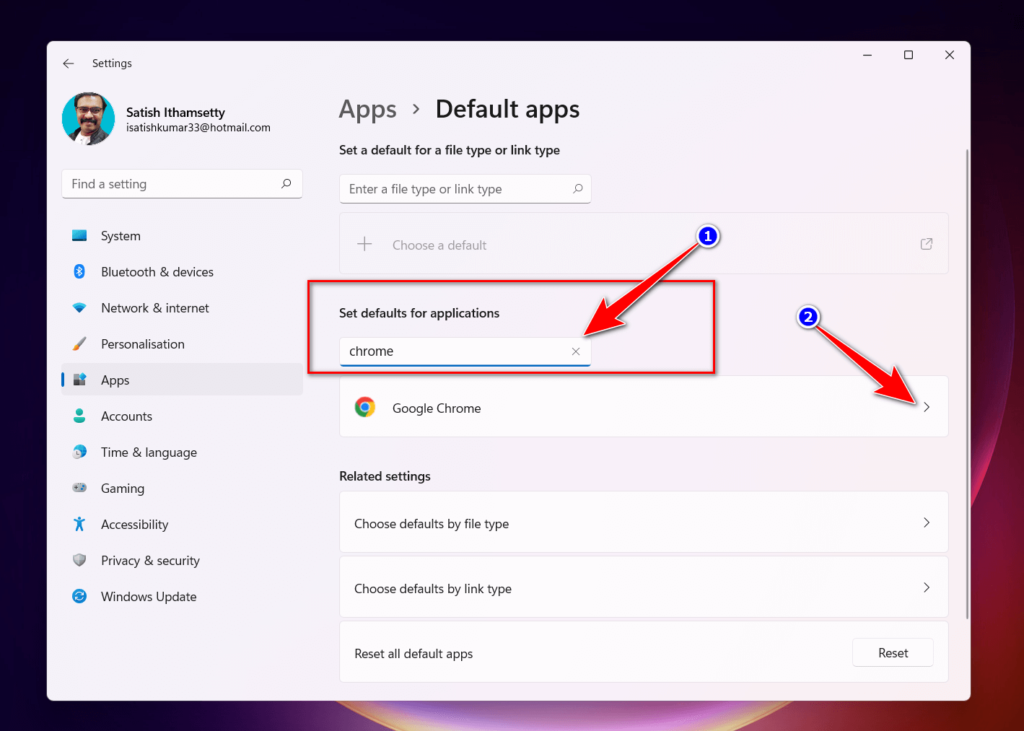Click the vertical scrollbar of Default apps
The width and height of the screenshot is (1024, 731).
[x=967, y=383]
